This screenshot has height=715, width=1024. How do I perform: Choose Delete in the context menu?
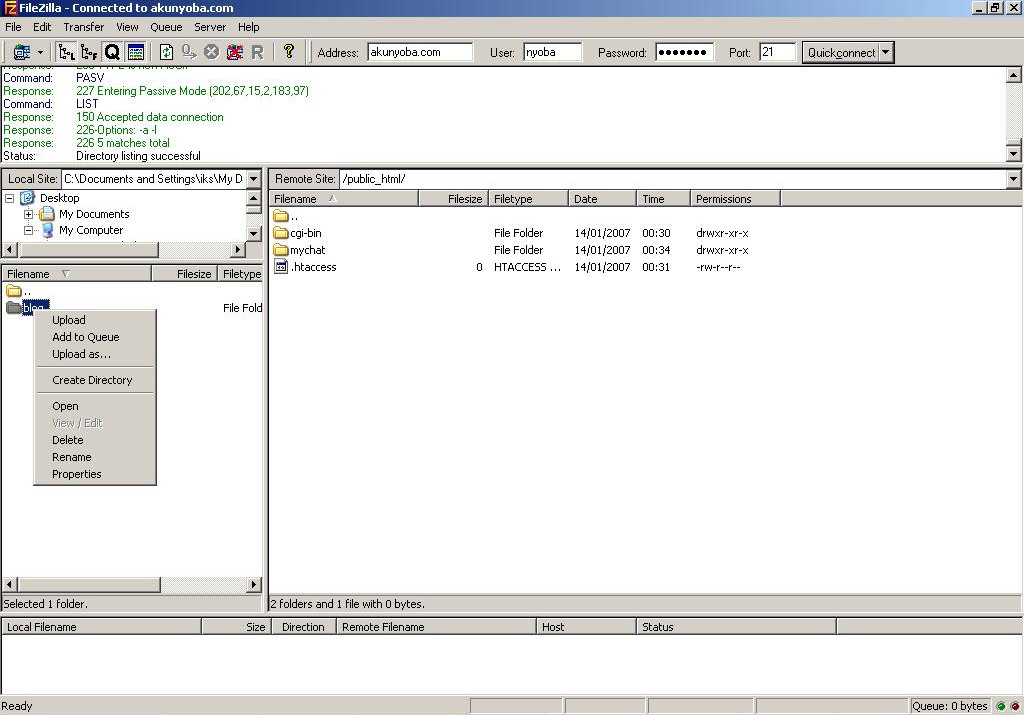coord(95,440)
